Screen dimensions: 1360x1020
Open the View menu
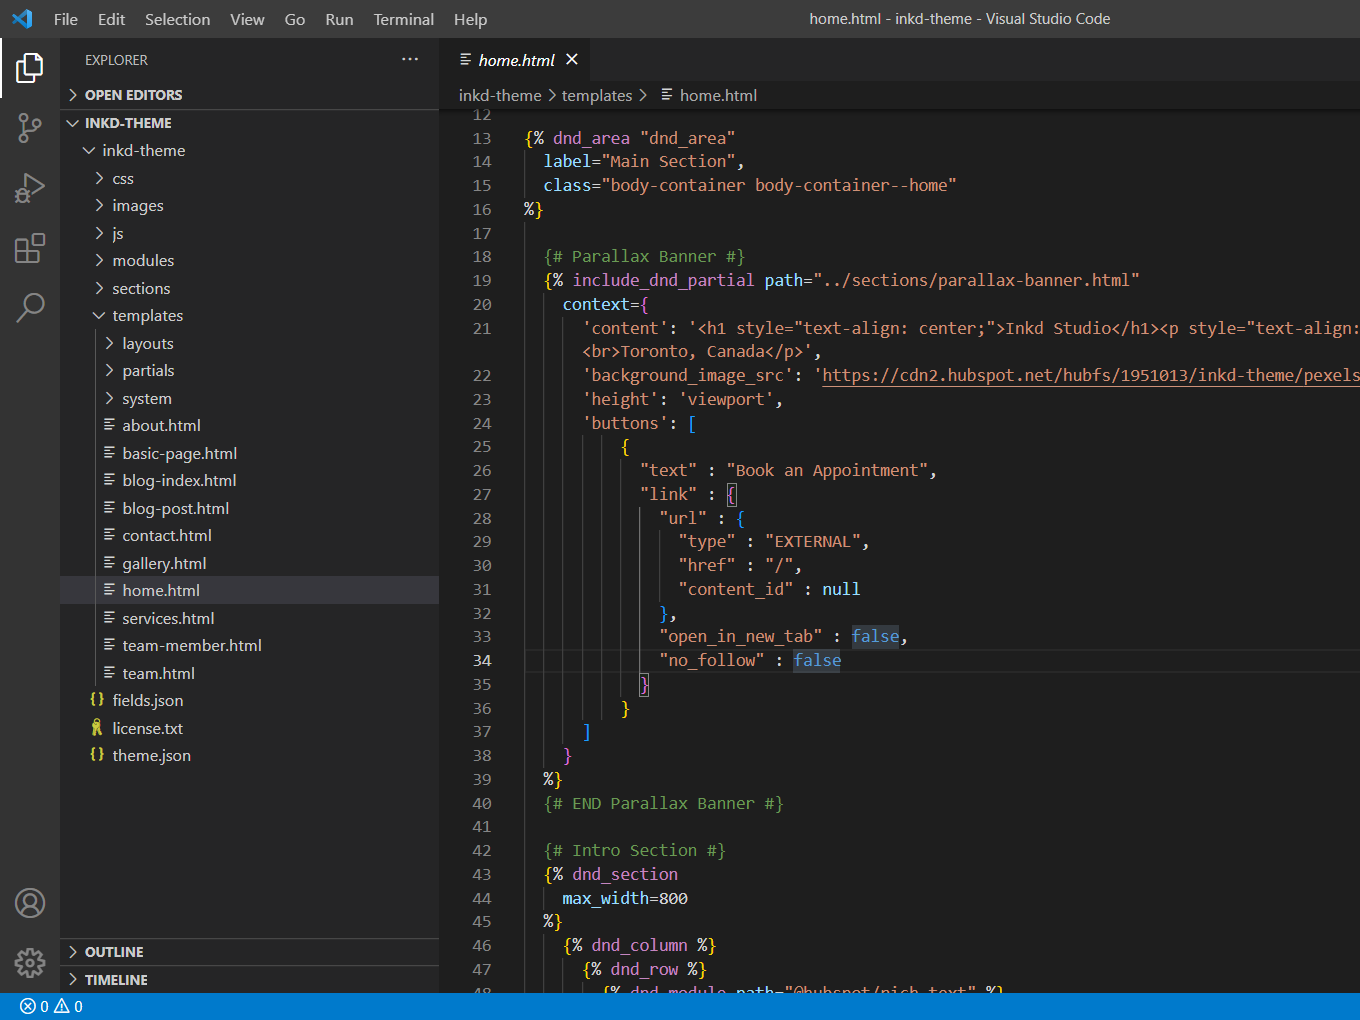(247, 19)
